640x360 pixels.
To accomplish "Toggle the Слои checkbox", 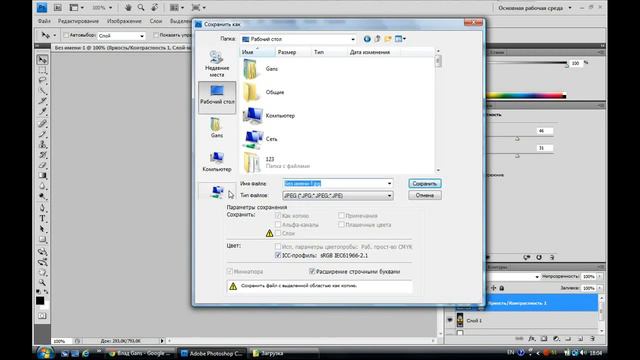I will click(x=278, y=233).
